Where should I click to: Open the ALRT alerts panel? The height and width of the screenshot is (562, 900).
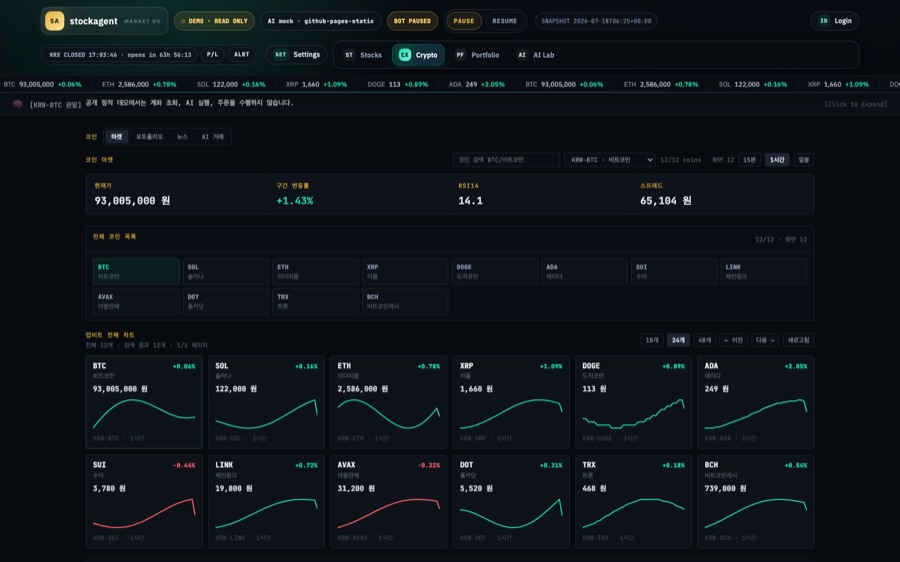pos(242,55)
